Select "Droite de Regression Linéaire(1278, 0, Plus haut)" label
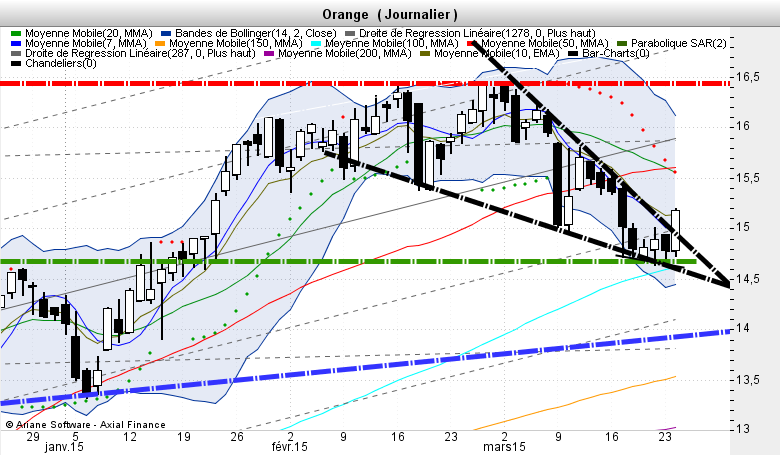 (478, 33)
